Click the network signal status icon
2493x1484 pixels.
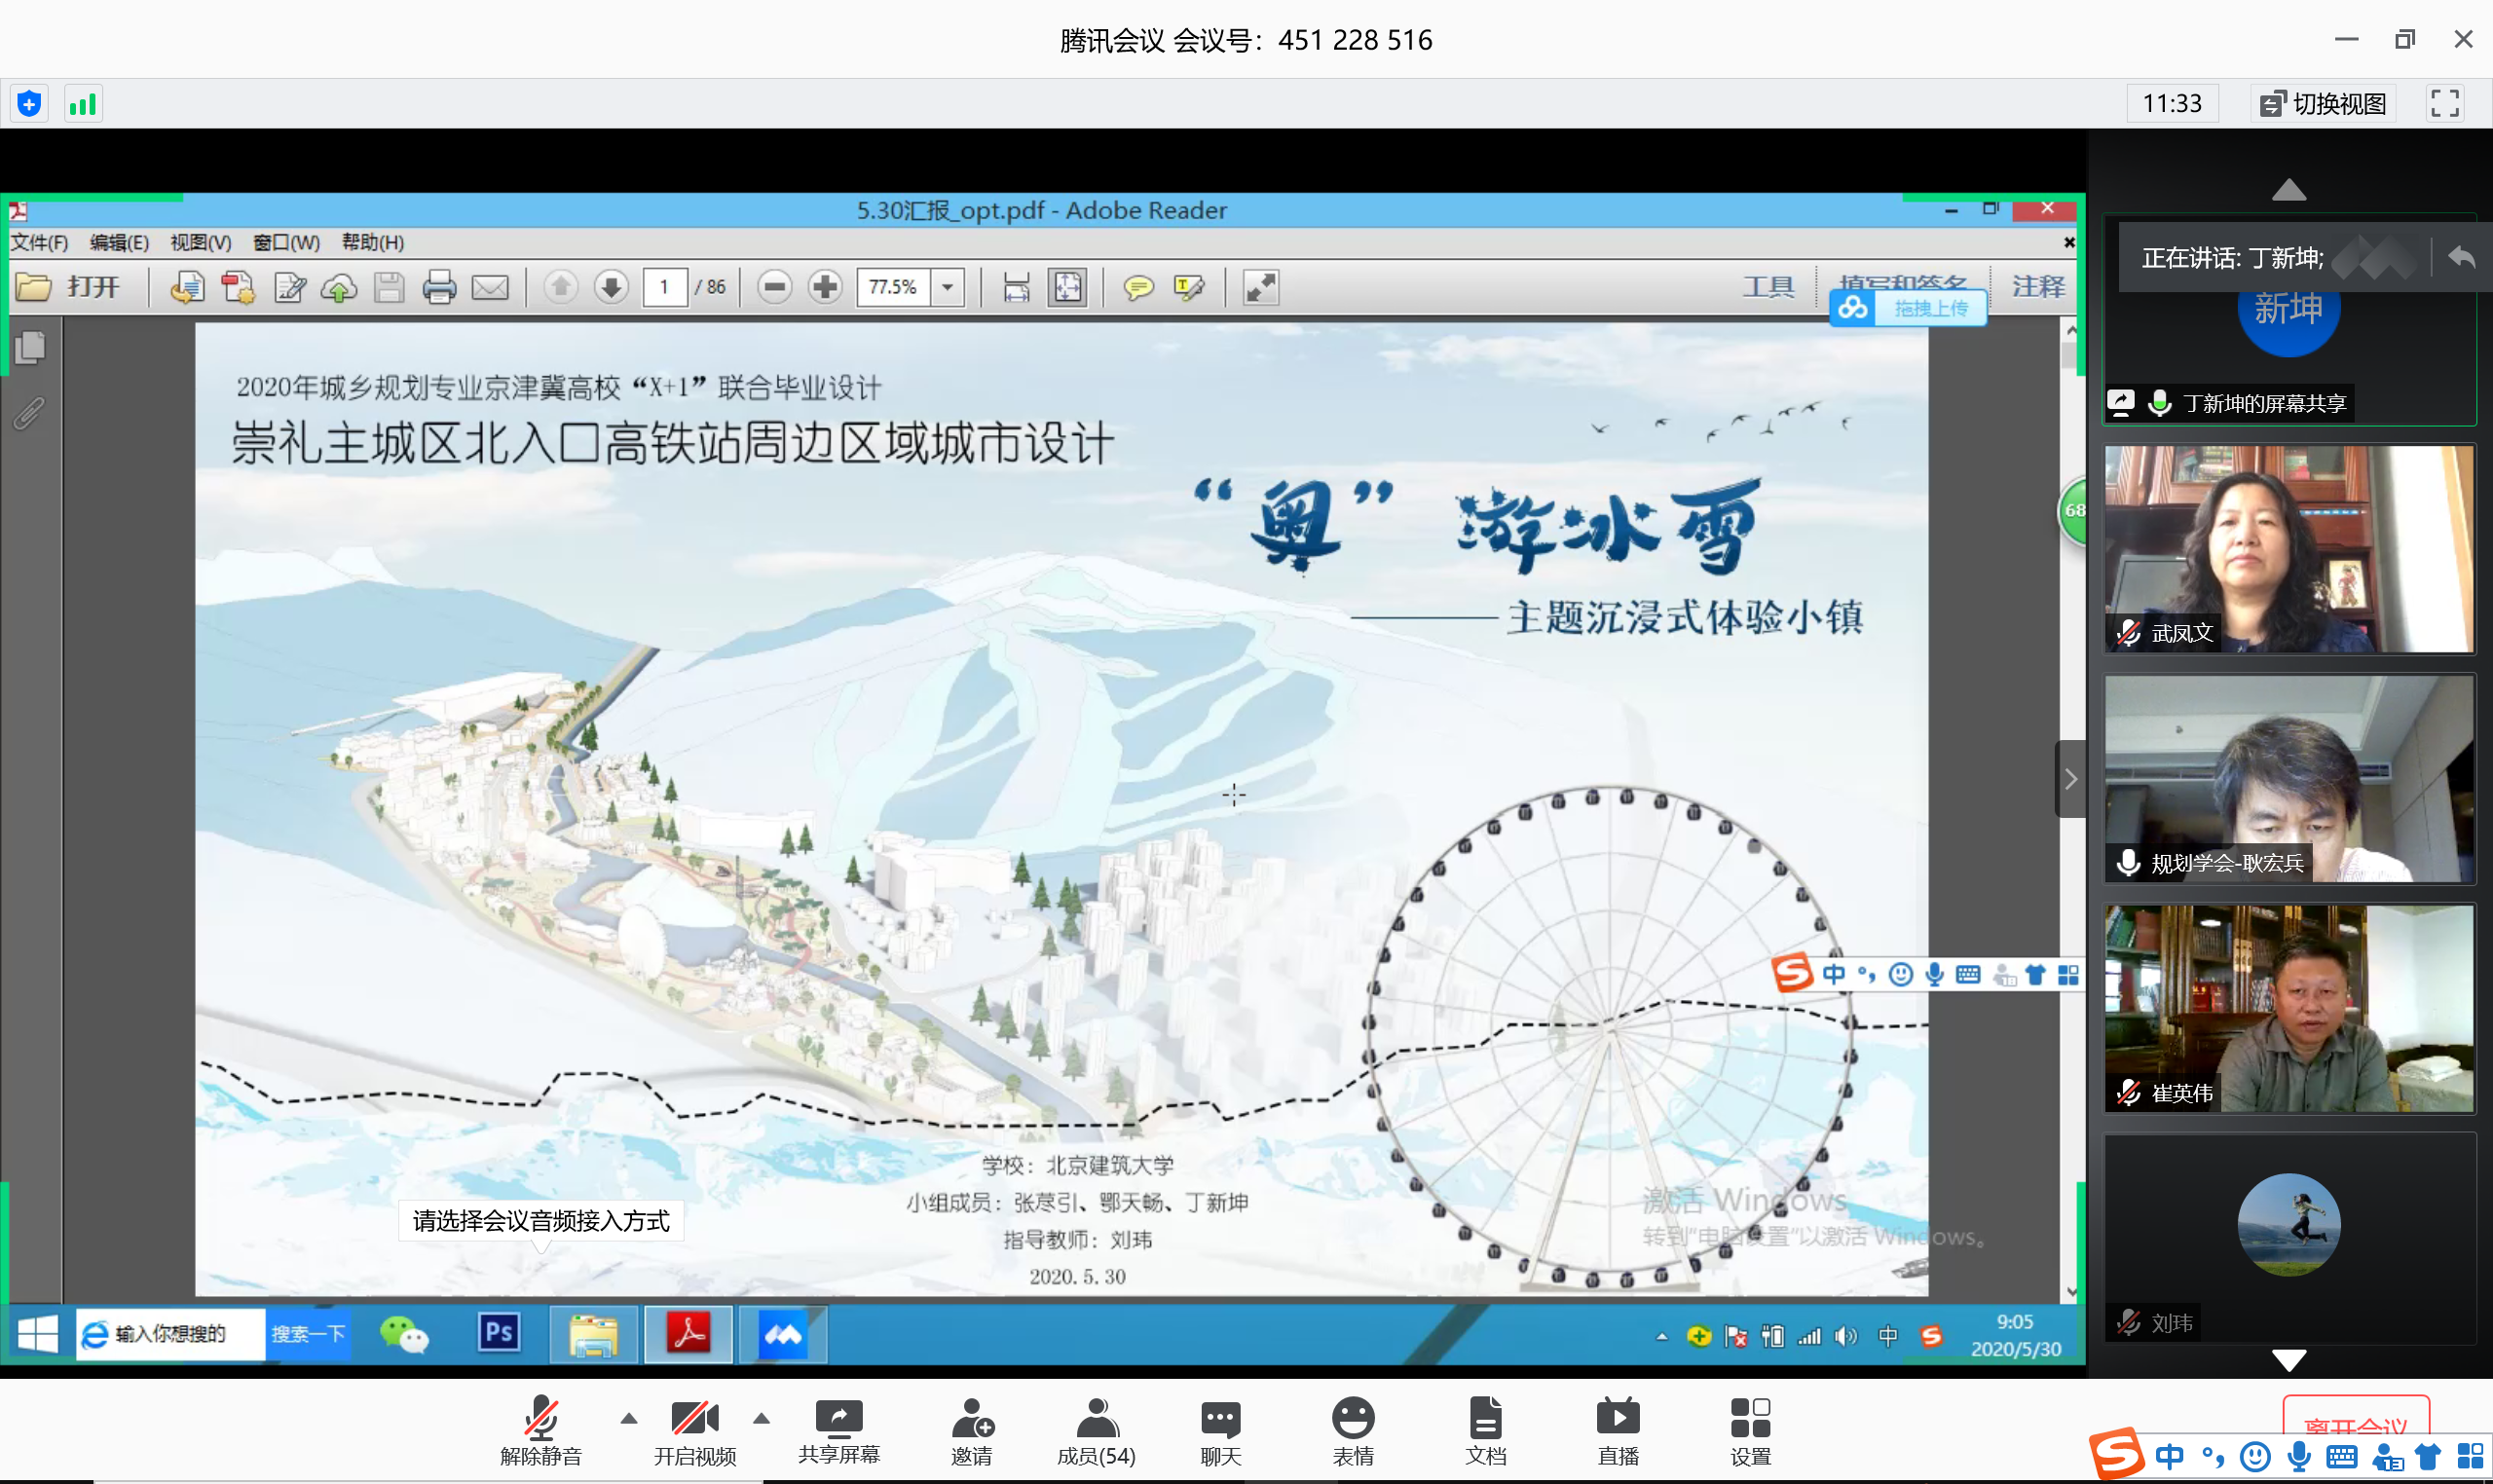(83, 104)
